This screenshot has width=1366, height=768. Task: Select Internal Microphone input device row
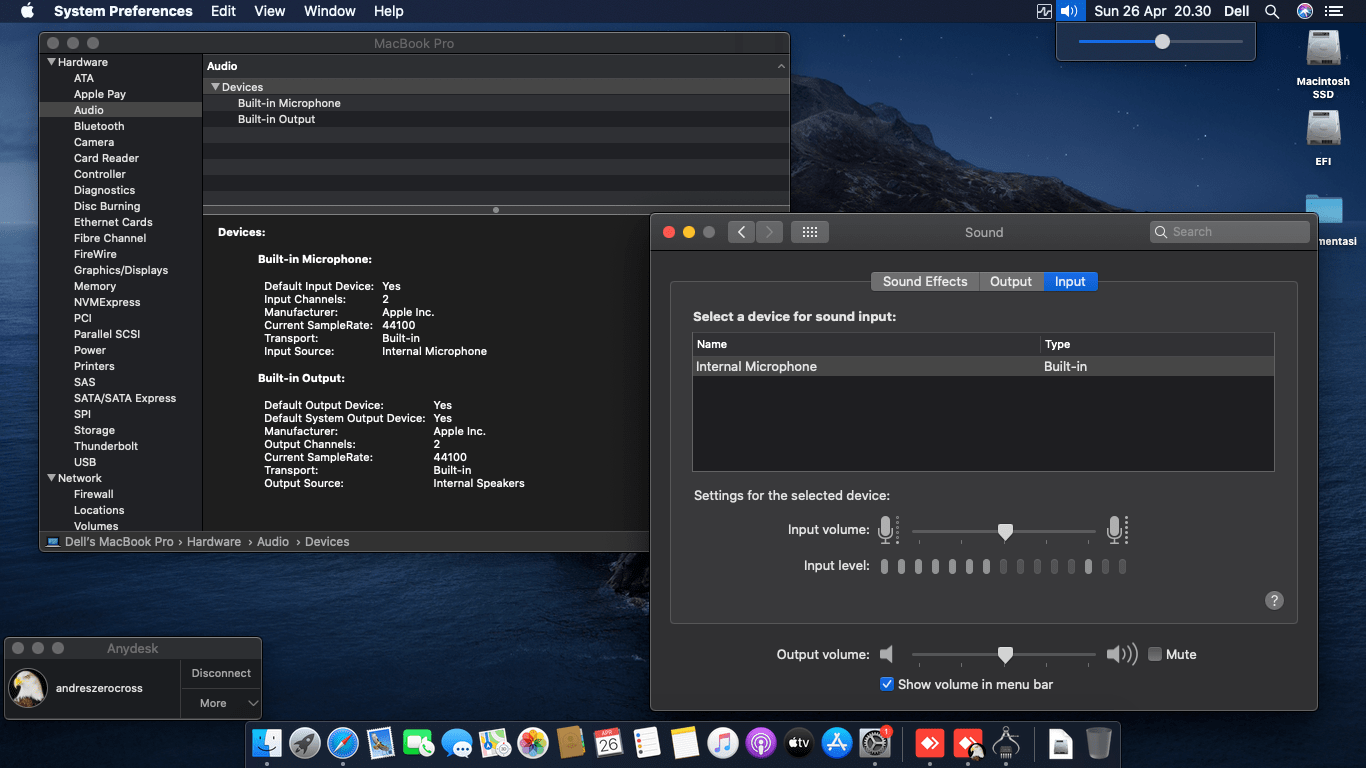point(983,367)
